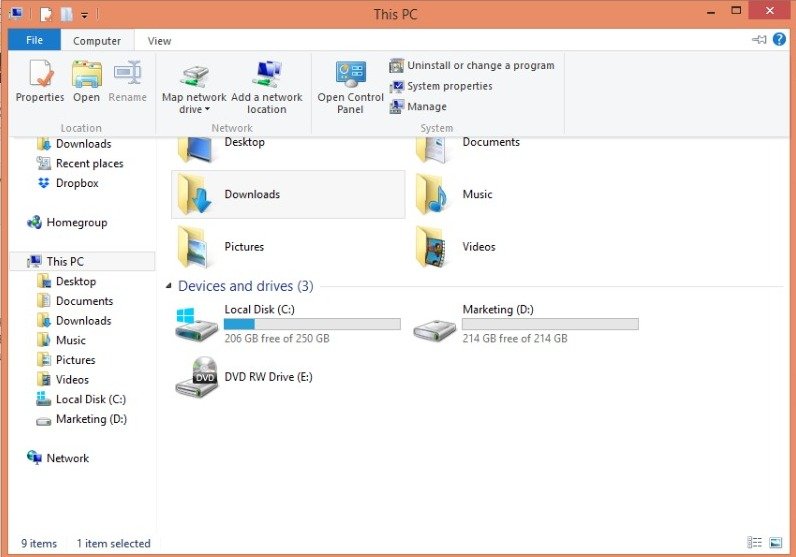Collapse the Devices and drives group
The width and height of the screenshot is (796, 557).
coord(169,286)
